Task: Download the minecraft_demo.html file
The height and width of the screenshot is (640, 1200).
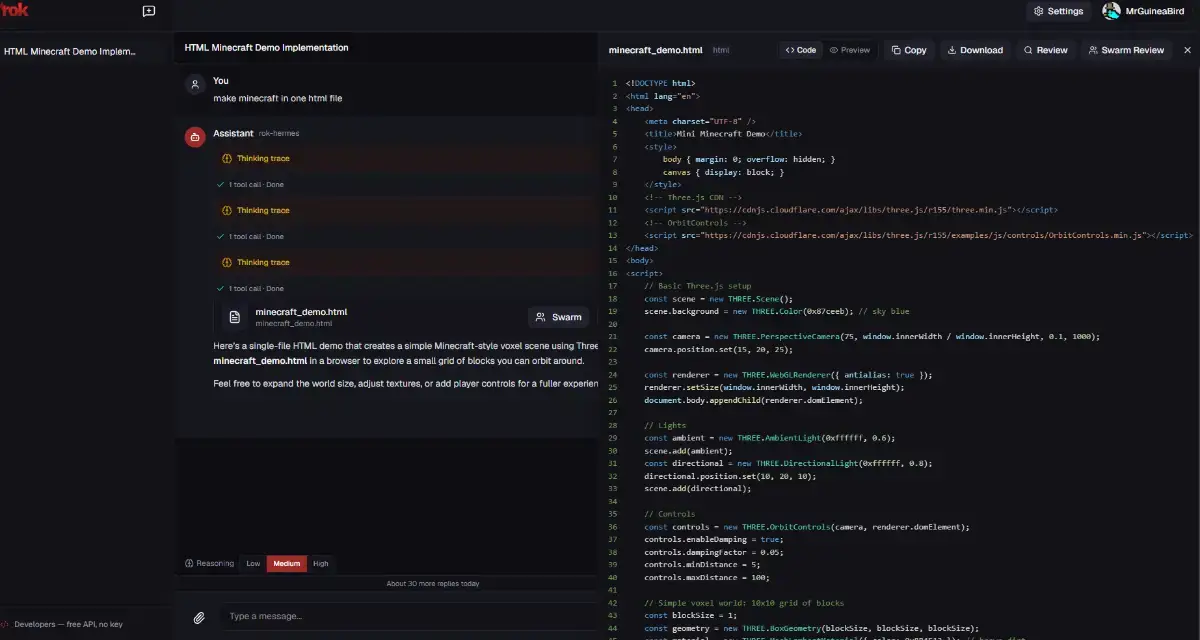Action: coord(975,50)
